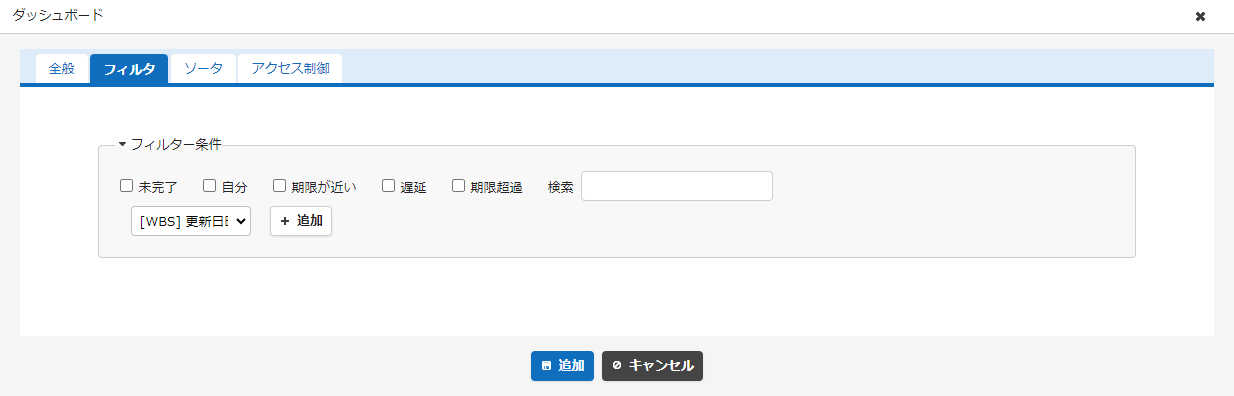Screen dimensions: 1234x396
Task: Enable the 期限超過 checkbox
Action: (459, 186)
